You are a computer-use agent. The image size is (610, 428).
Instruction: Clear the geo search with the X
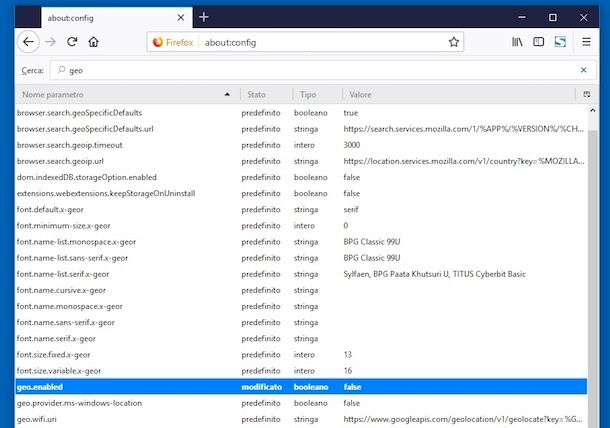tap(584, 70)
